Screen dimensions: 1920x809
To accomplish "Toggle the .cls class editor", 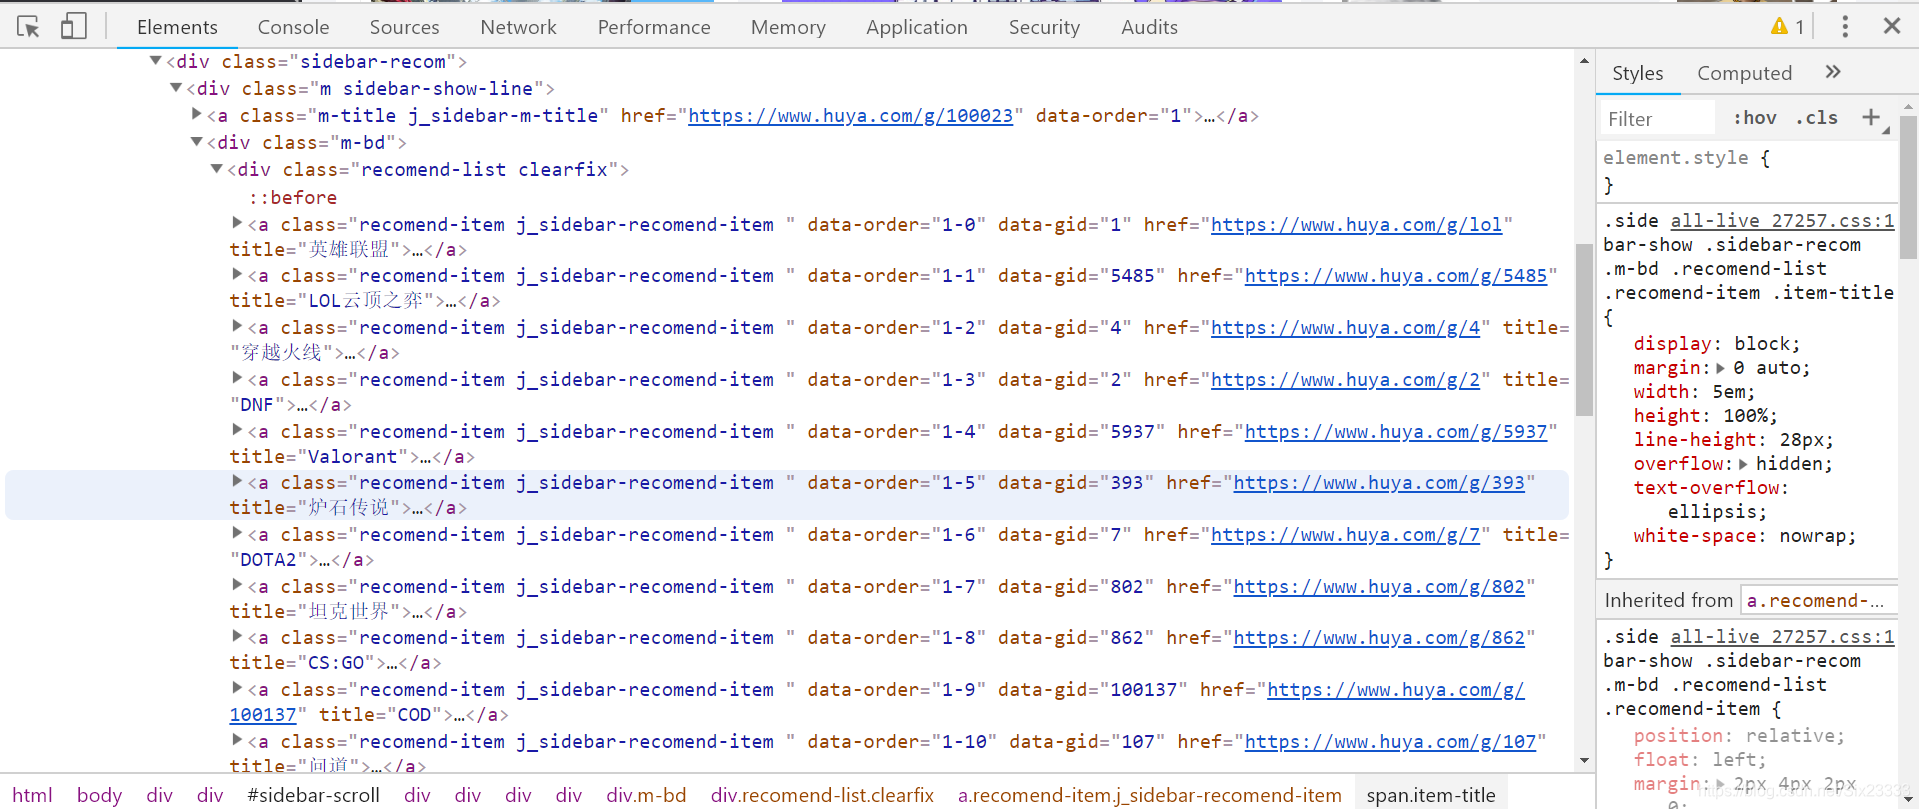I will 1817,118.
